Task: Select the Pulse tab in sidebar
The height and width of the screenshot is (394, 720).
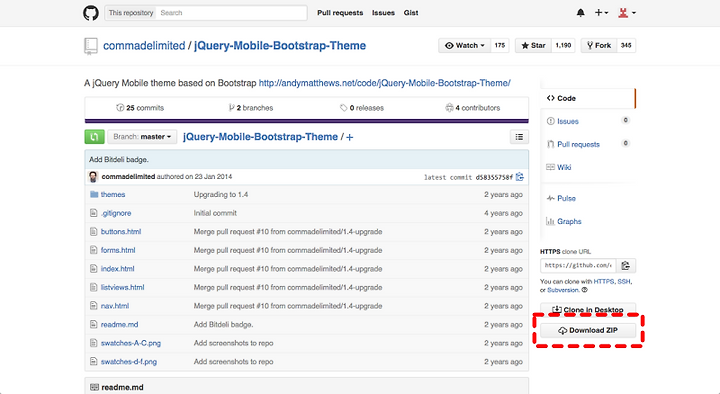Action: pyautogui.click(x=588, y=198)
